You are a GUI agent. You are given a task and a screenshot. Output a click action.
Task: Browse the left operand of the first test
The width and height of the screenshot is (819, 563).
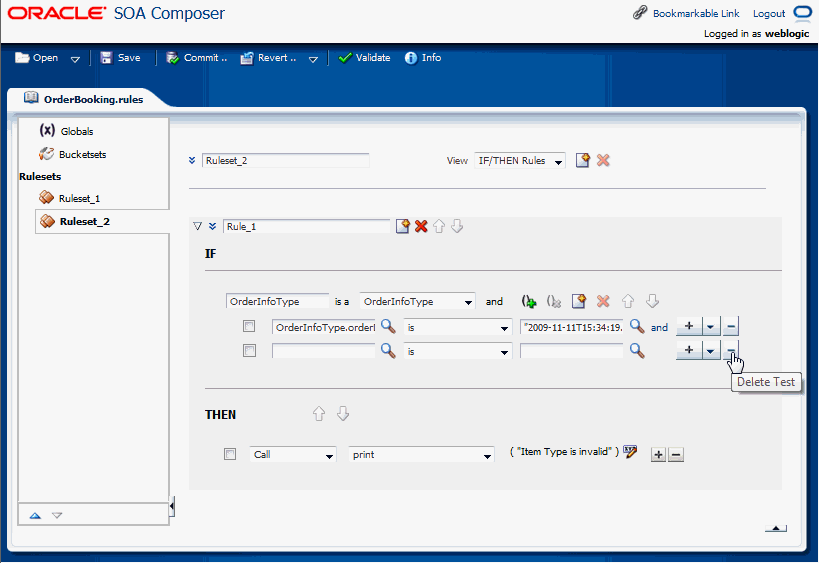tap(388, 326)
